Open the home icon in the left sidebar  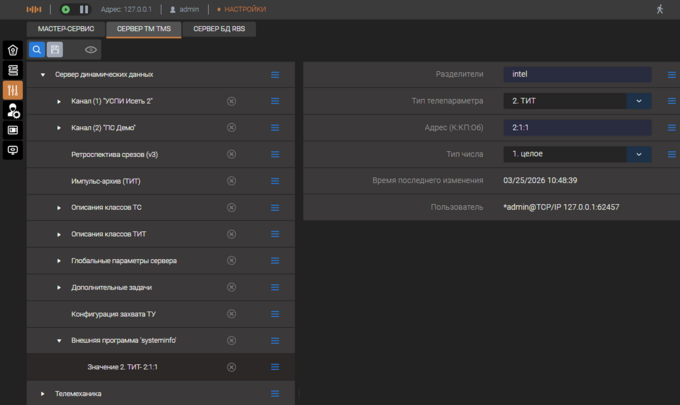click(x=13, y=50)
